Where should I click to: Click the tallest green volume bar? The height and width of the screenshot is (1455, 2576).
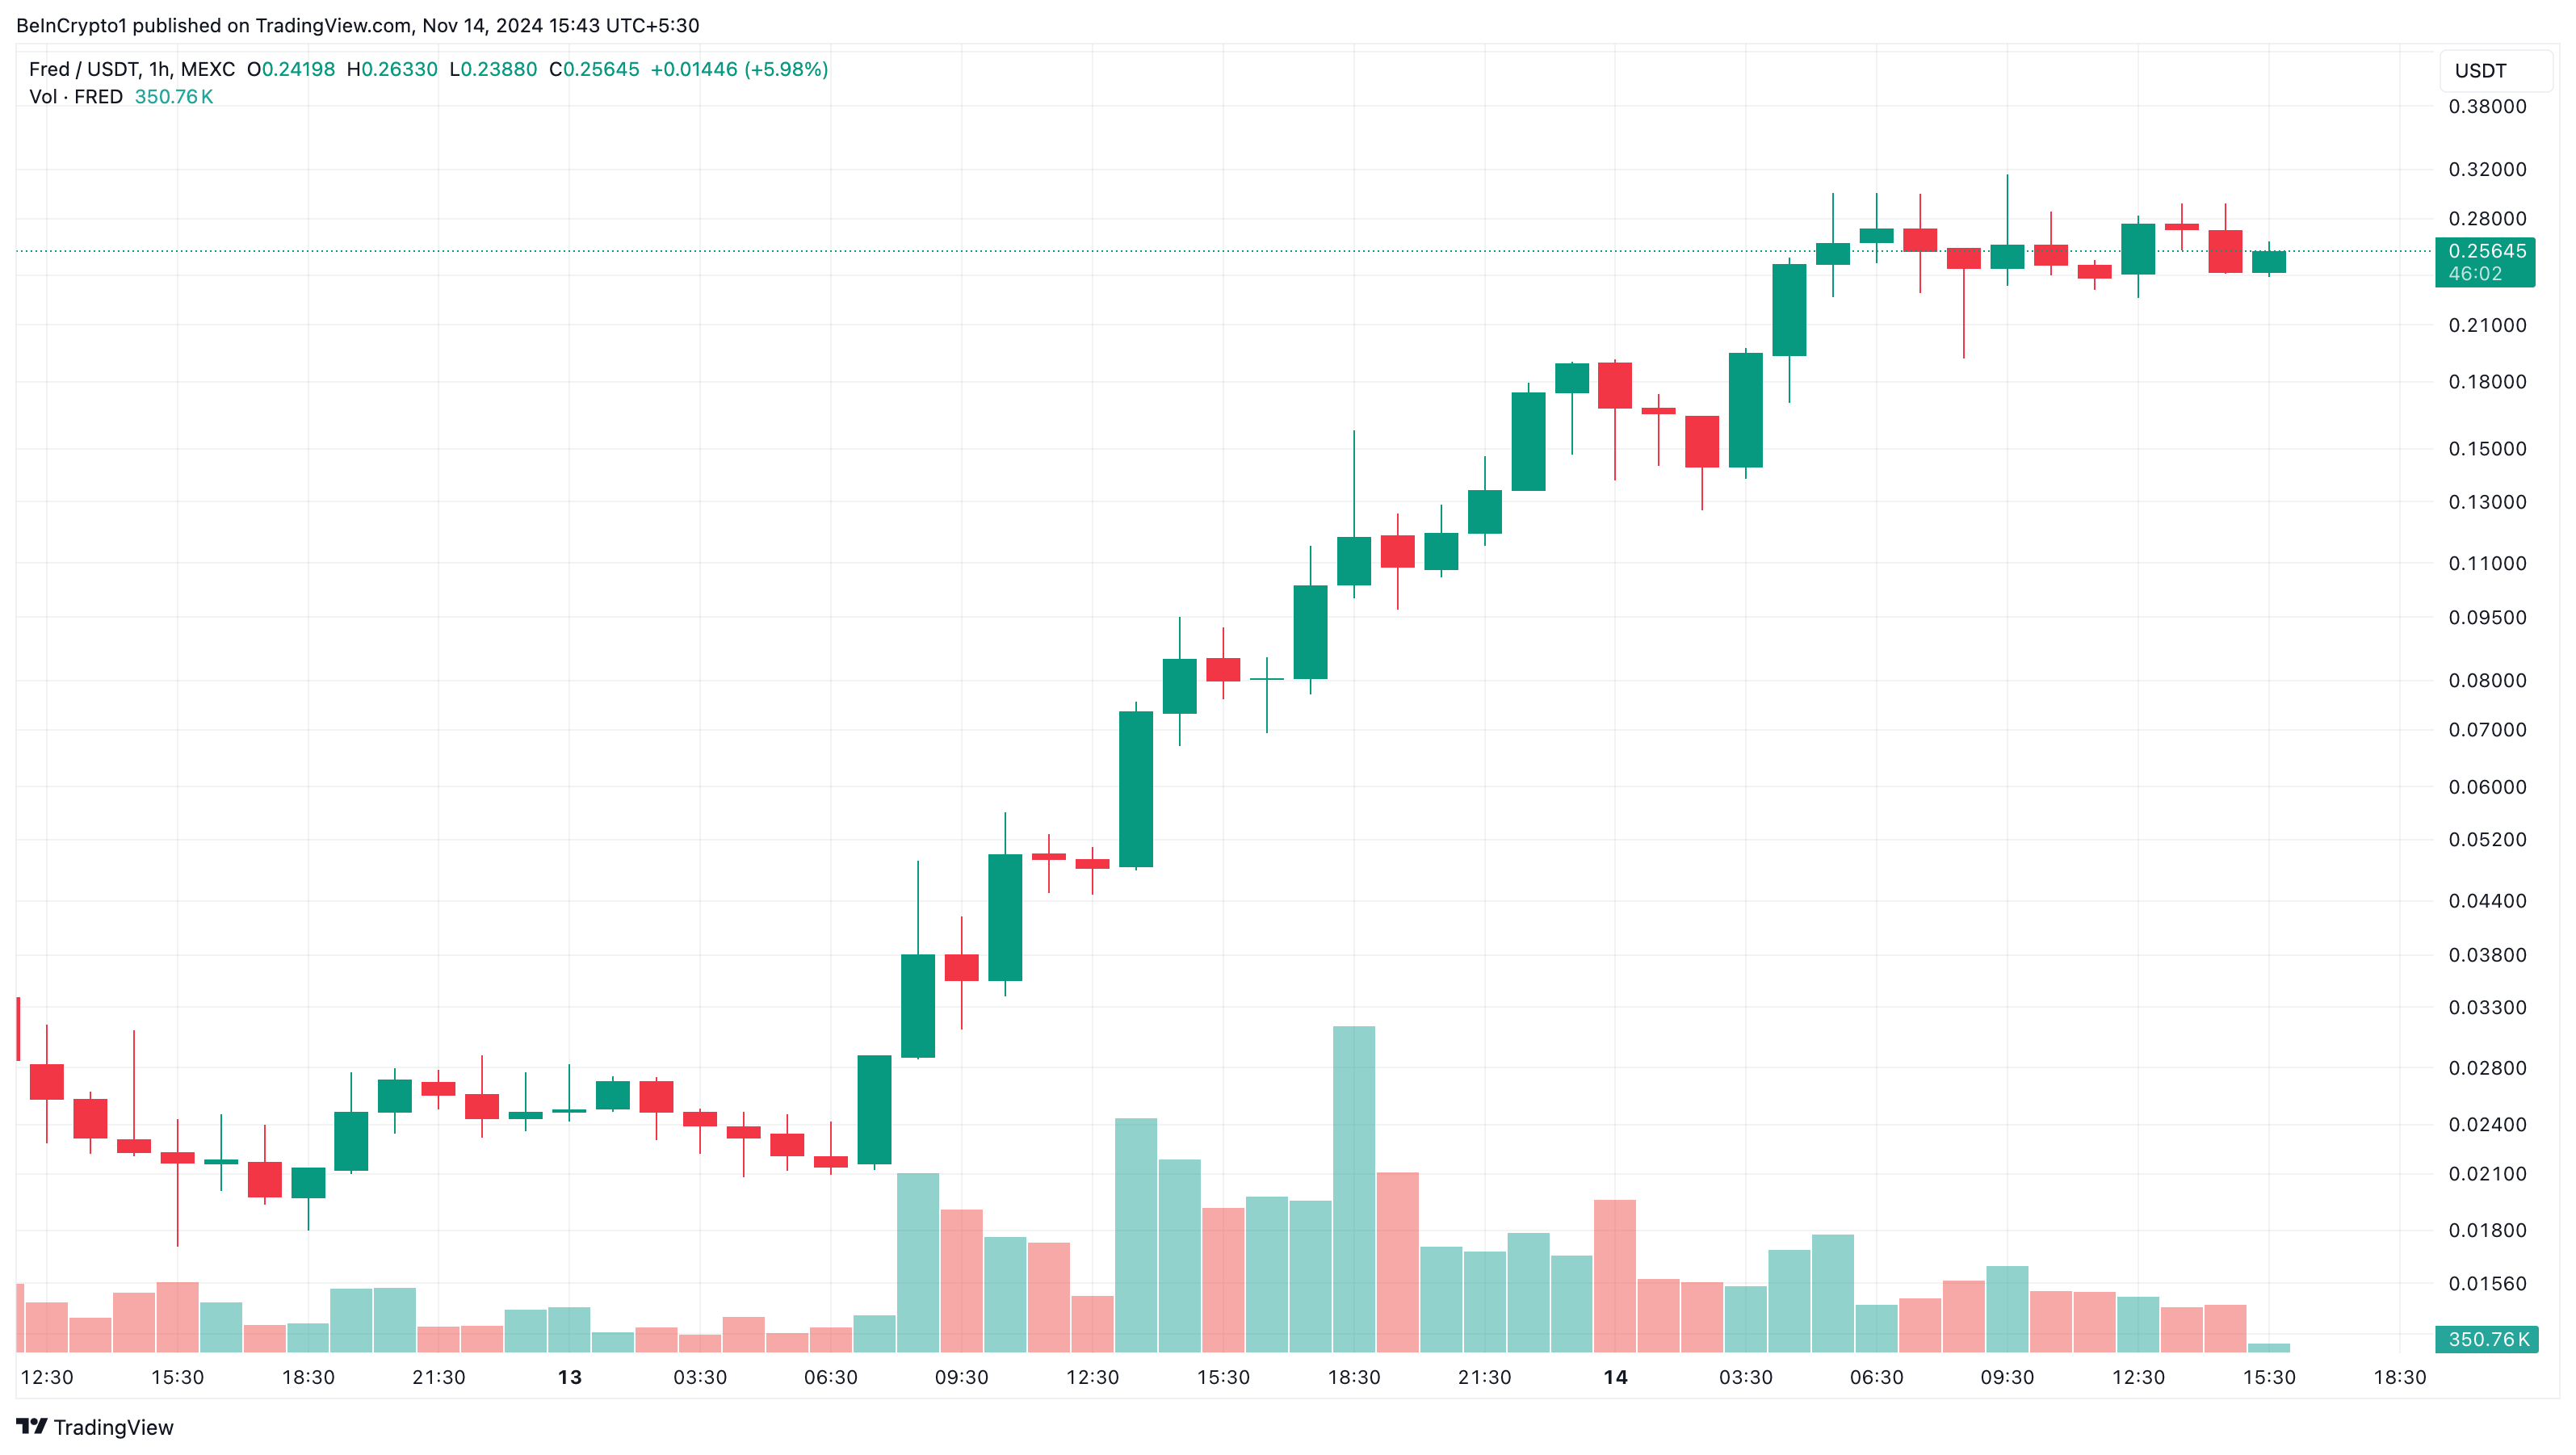click(1354, 1189)
